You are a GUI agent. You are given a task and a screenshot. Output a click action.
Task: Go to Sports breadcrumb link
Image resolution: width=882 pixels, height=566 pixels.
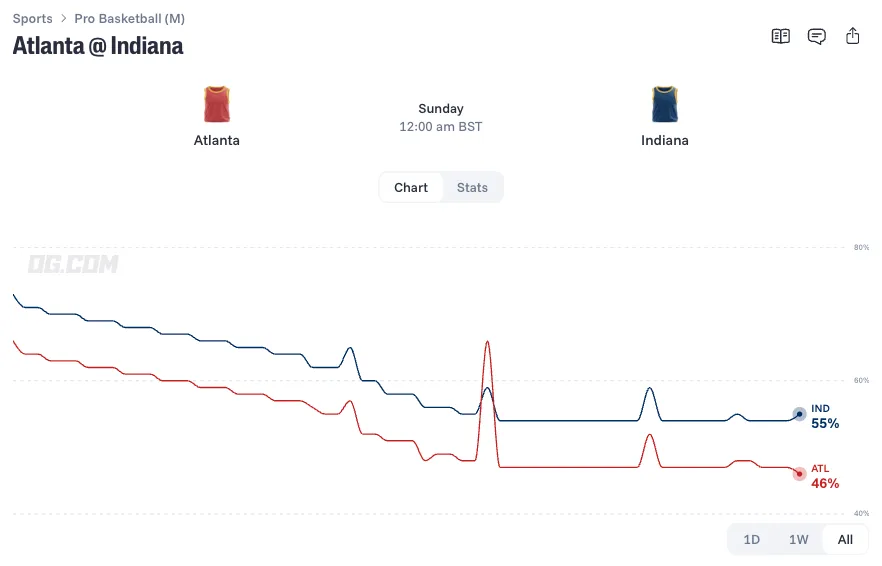coord(33,19)
